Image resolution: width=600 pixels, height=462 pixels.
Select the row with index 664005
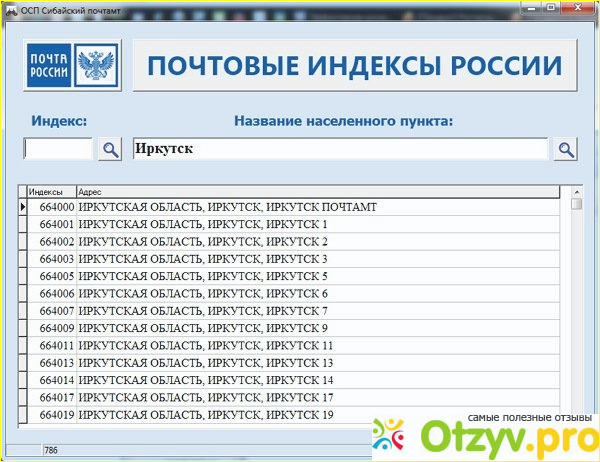pyautogui.click(x=57, y=276)
